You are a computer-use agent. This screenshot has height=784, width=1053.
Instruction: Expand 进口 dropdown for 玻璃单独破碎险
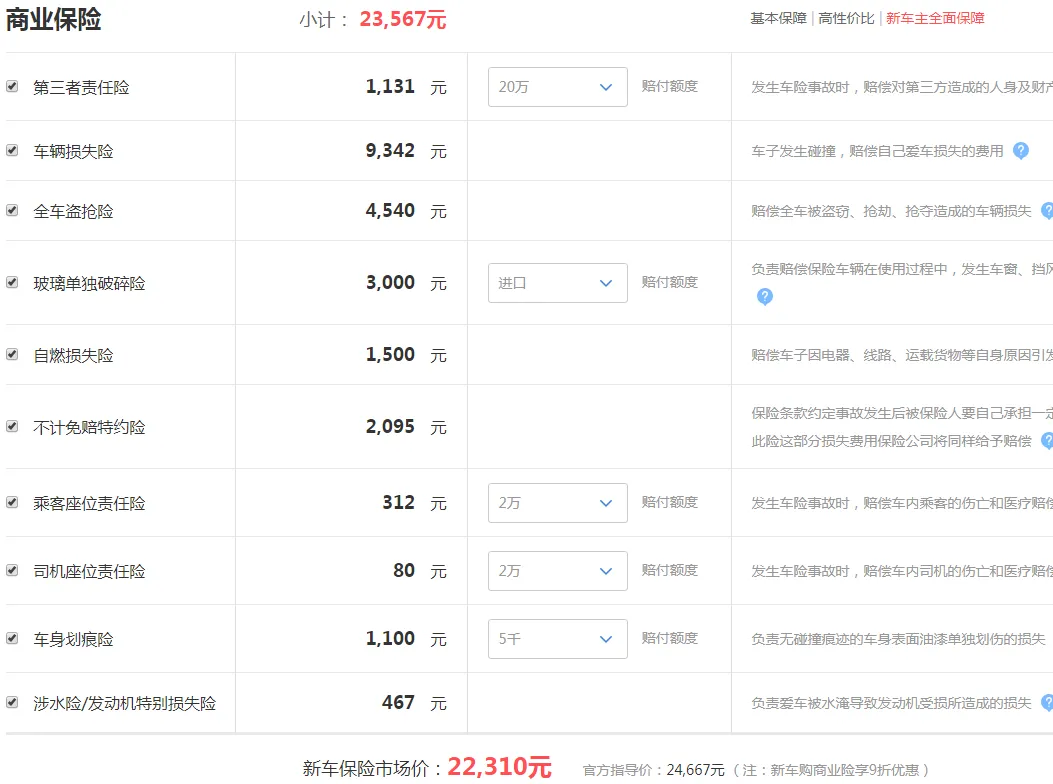(557, 283)
